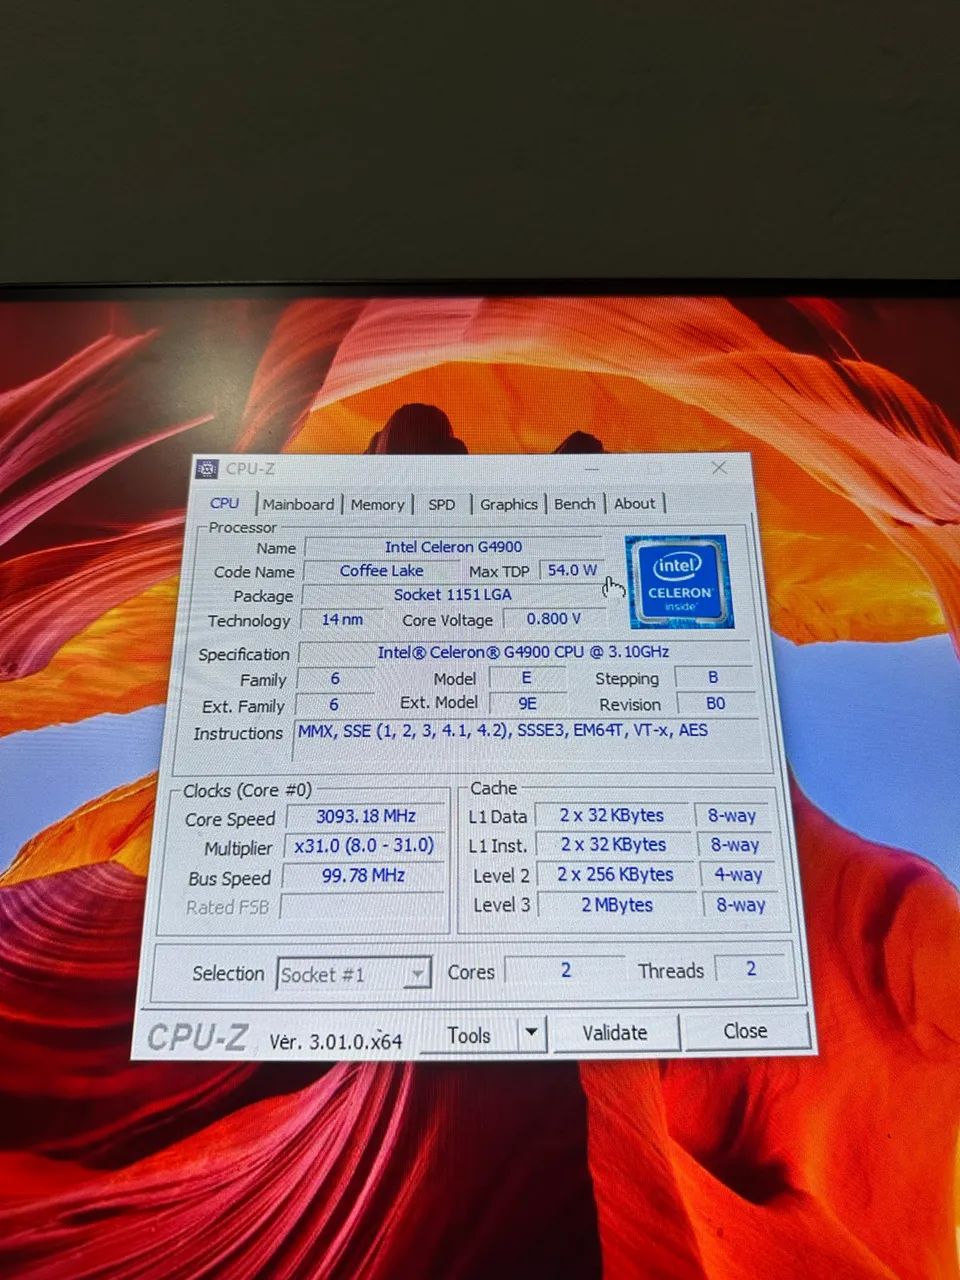Click the Max TDP value 54.0 W

click(572, 570)
